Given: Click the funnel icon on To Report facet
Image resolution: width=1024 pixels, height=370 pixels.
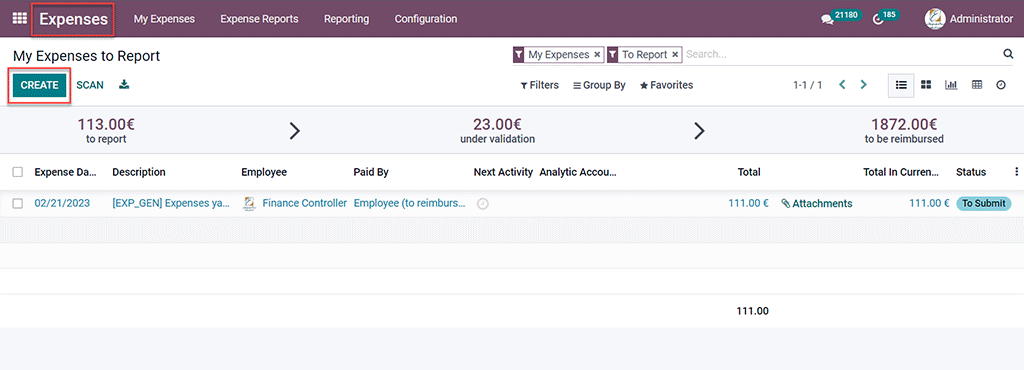Looking at the screenshot, I should tap(613, 55).
